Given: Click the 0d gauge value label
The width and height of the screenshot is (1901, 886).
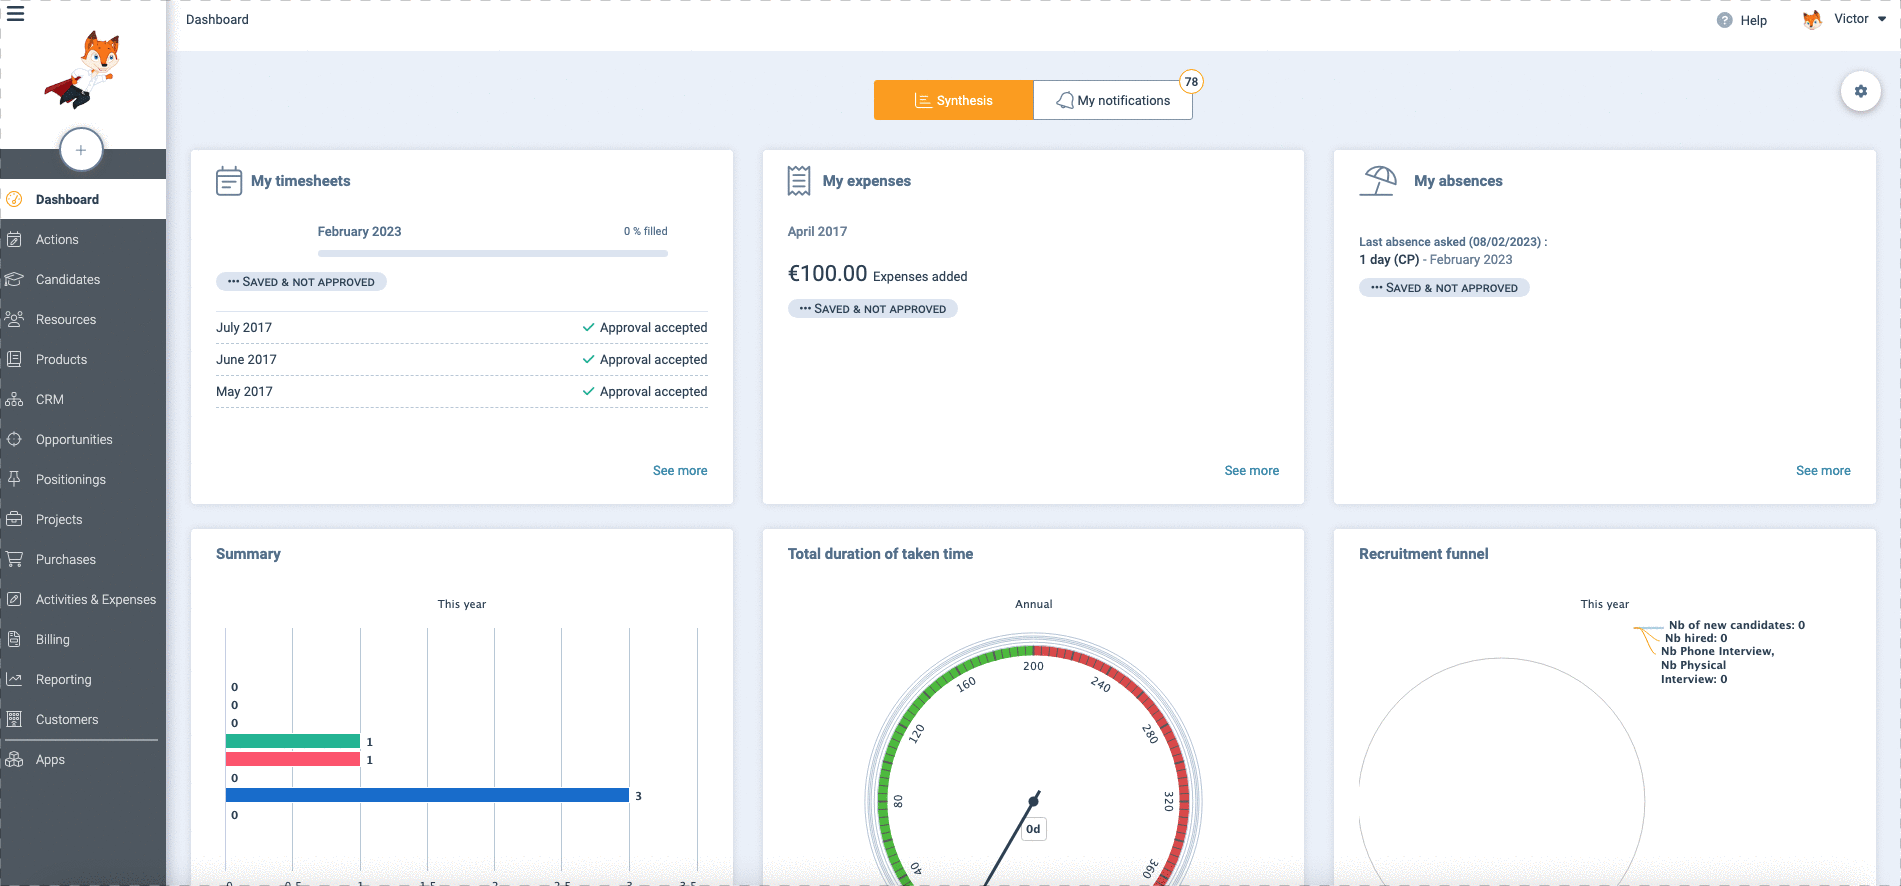Looking at the screenshot, I should pyautogui.click(x=1033, y=829).
